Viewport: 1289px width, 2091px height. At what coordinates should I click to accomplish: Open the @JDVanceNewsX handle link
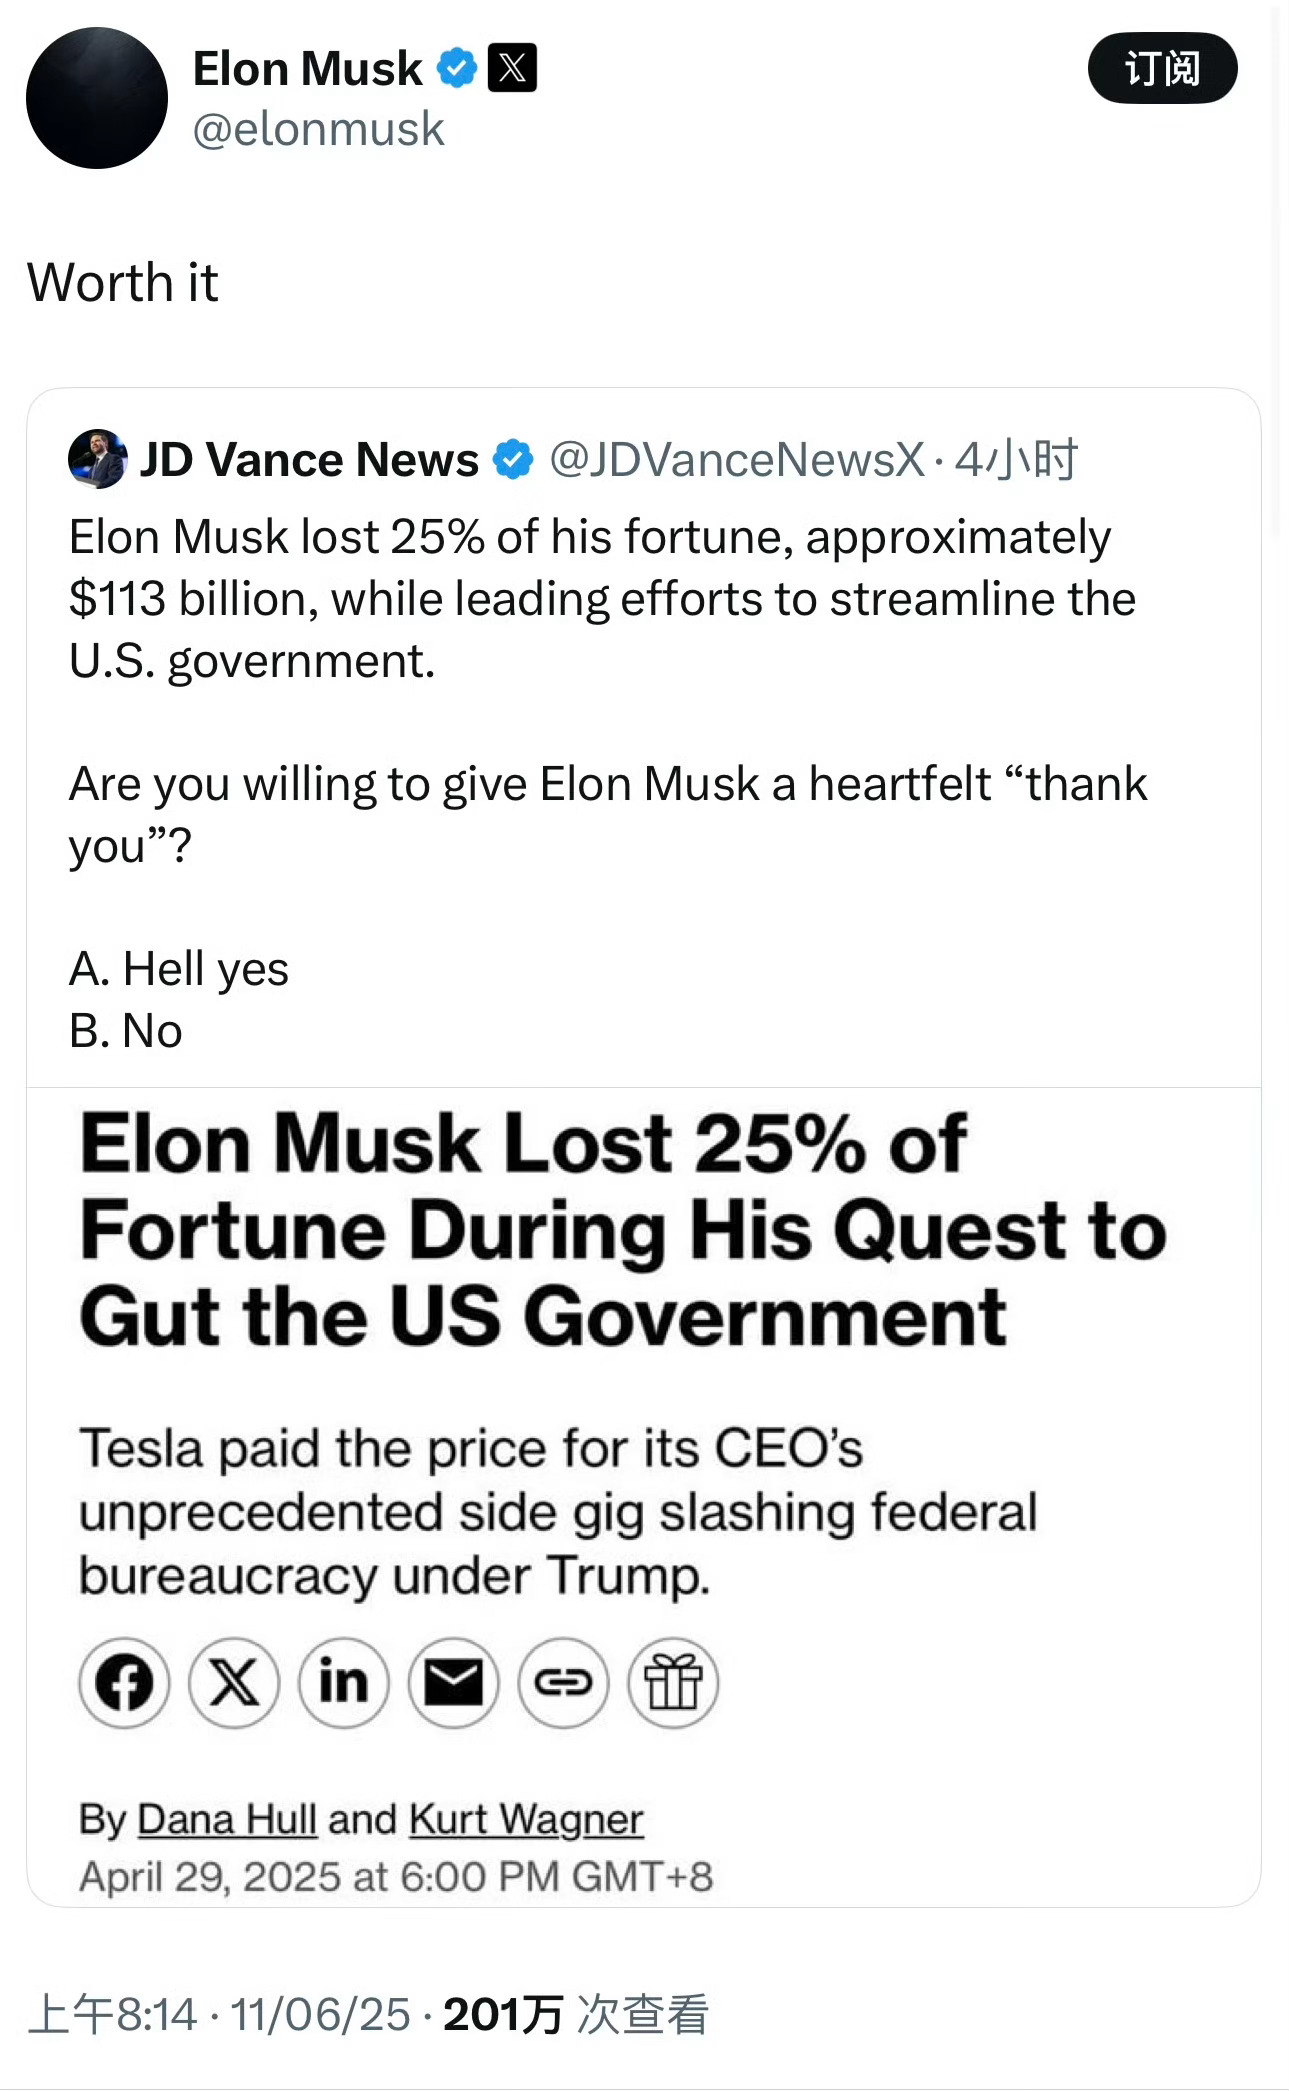pyautogui.click(x=736, y=460)
